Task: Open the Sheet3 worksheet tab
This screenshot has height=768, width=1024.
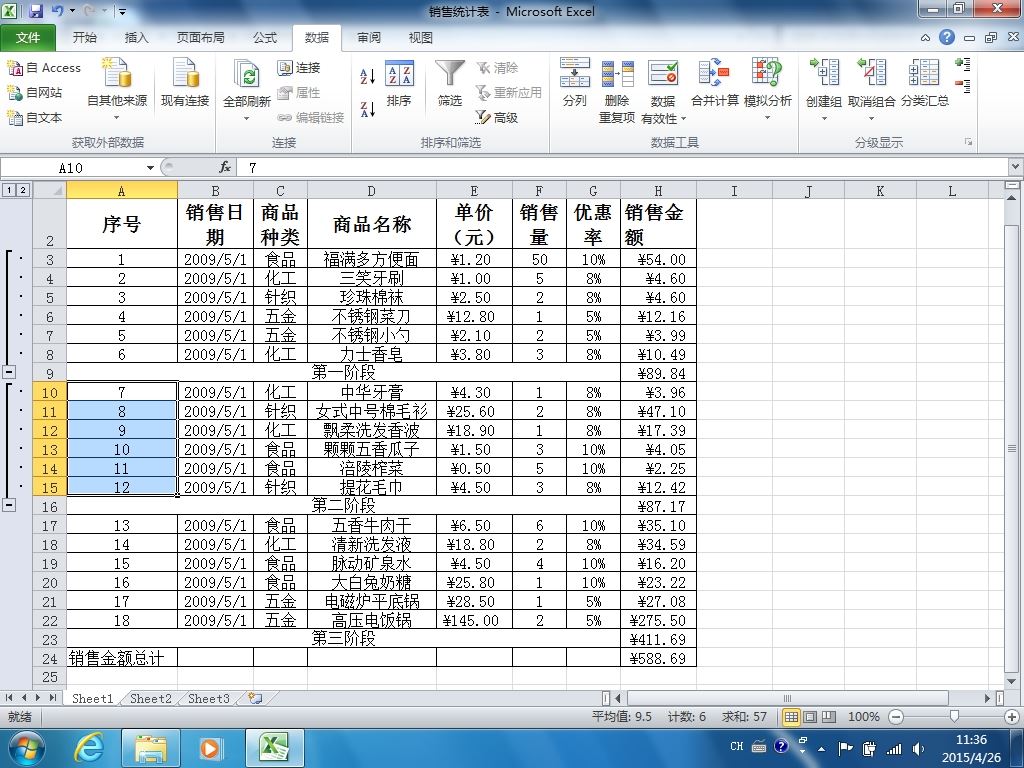Action: pyautogui.click(x=209, y=698)
